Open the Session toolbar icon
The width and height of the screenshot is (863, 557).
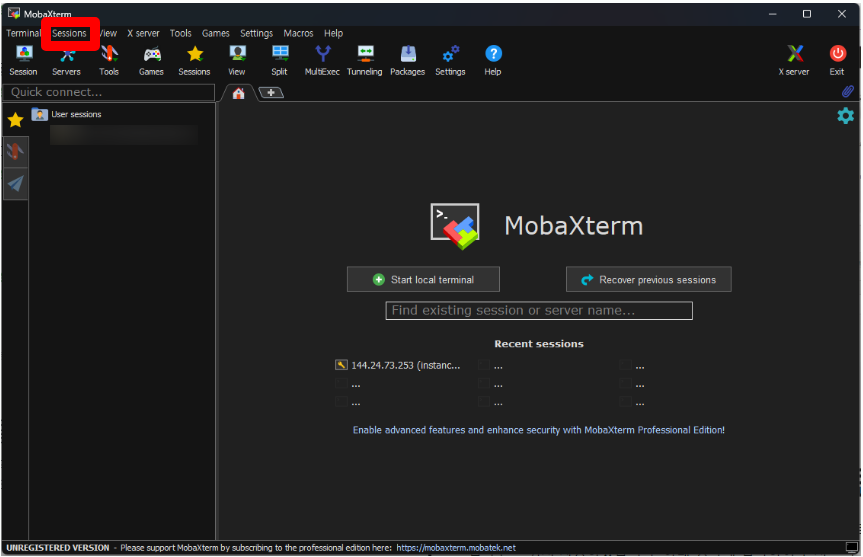[23, 61]
